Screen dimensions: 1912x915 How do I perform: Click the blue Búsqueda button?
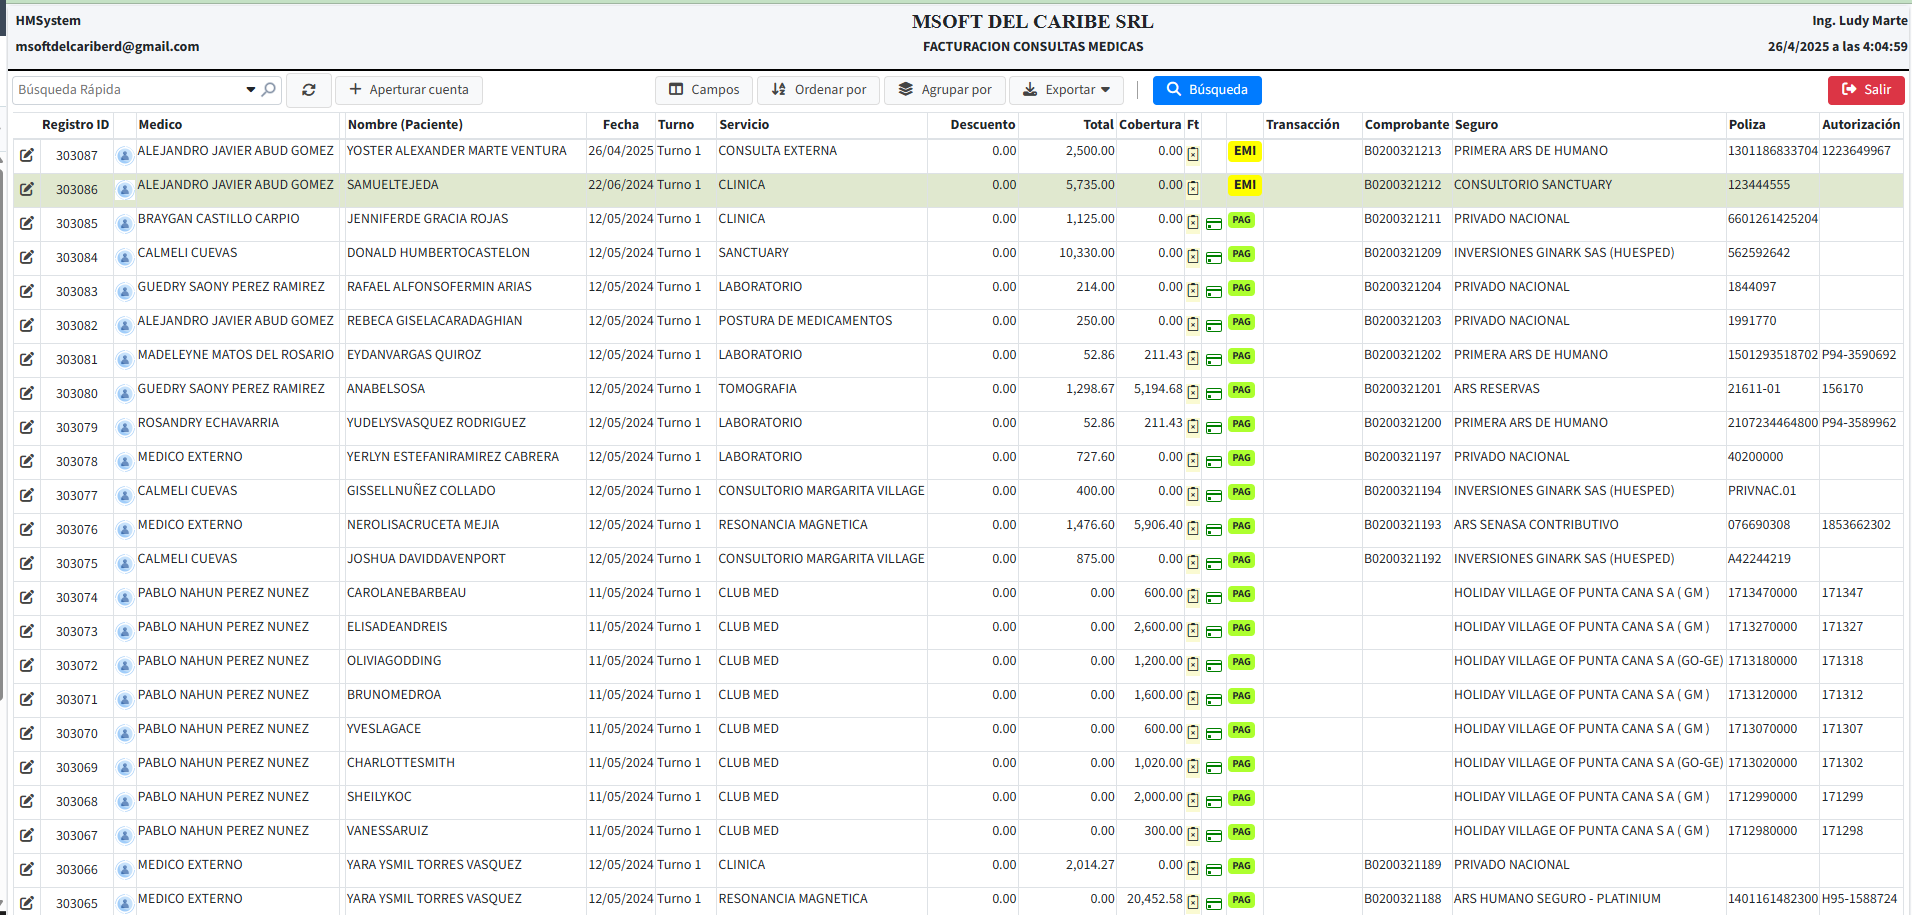click(x=1207, y=90)
